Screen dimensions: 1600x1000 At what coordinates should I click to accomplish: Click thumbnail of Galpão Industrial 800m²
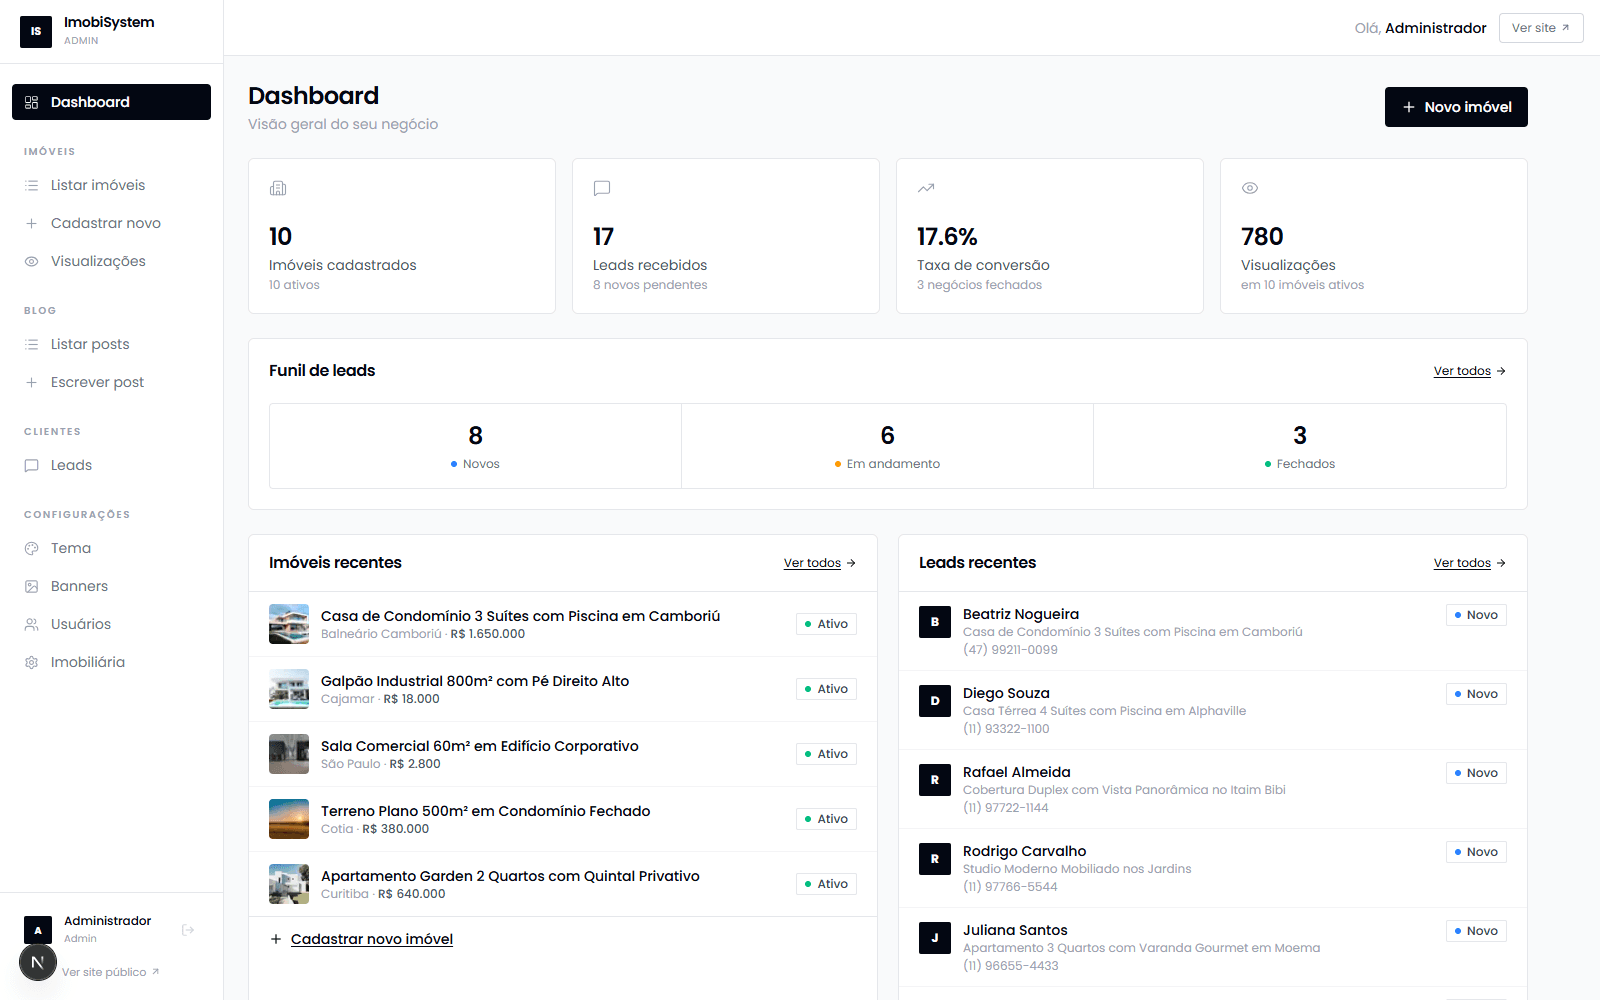pos(289,689)
